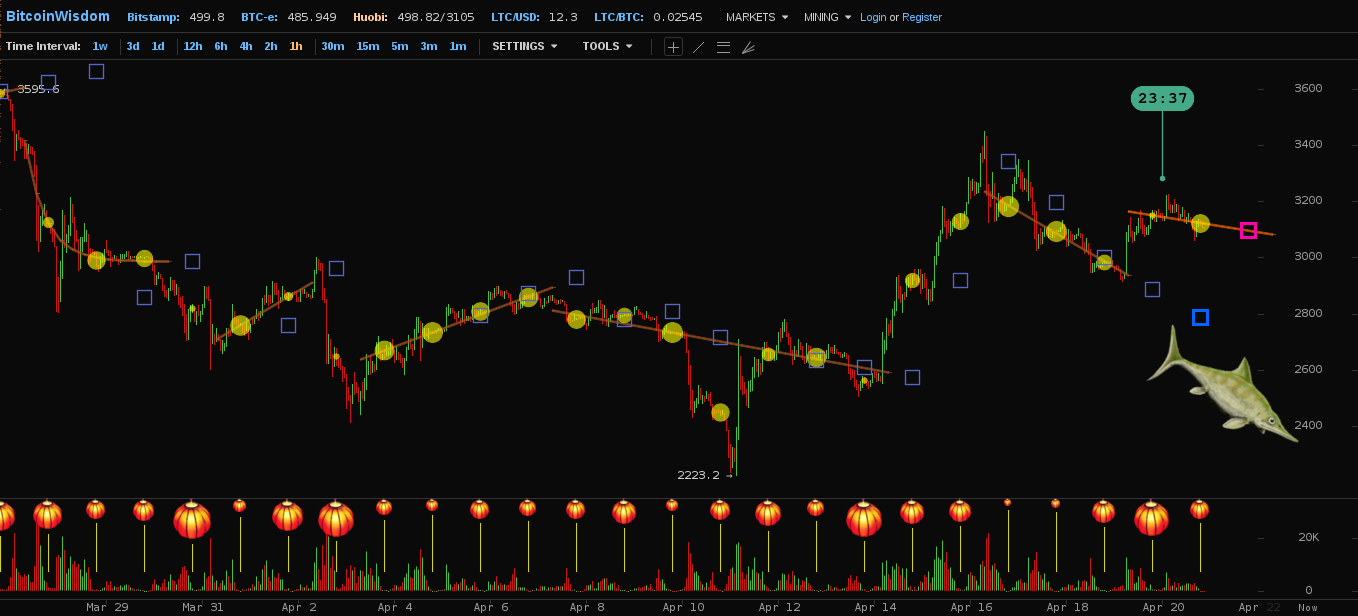Switch time interval to 1w
The image size is (1358, 616).
point(100,47)
